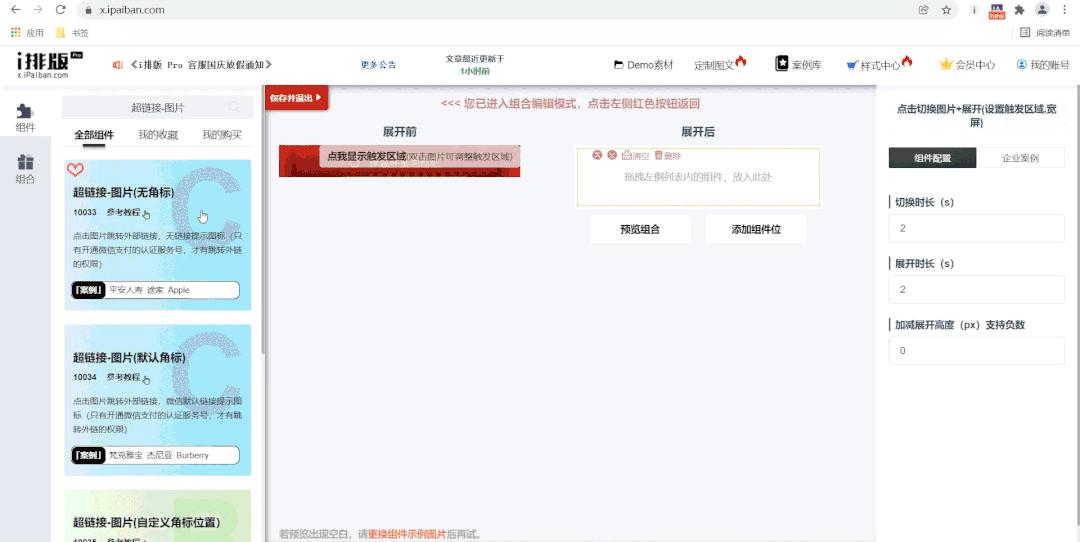Image resolution: width=1080 pixels, height=542 pixels.
Task: Switch to the 全部组件 tab
Action: [94, 135]
